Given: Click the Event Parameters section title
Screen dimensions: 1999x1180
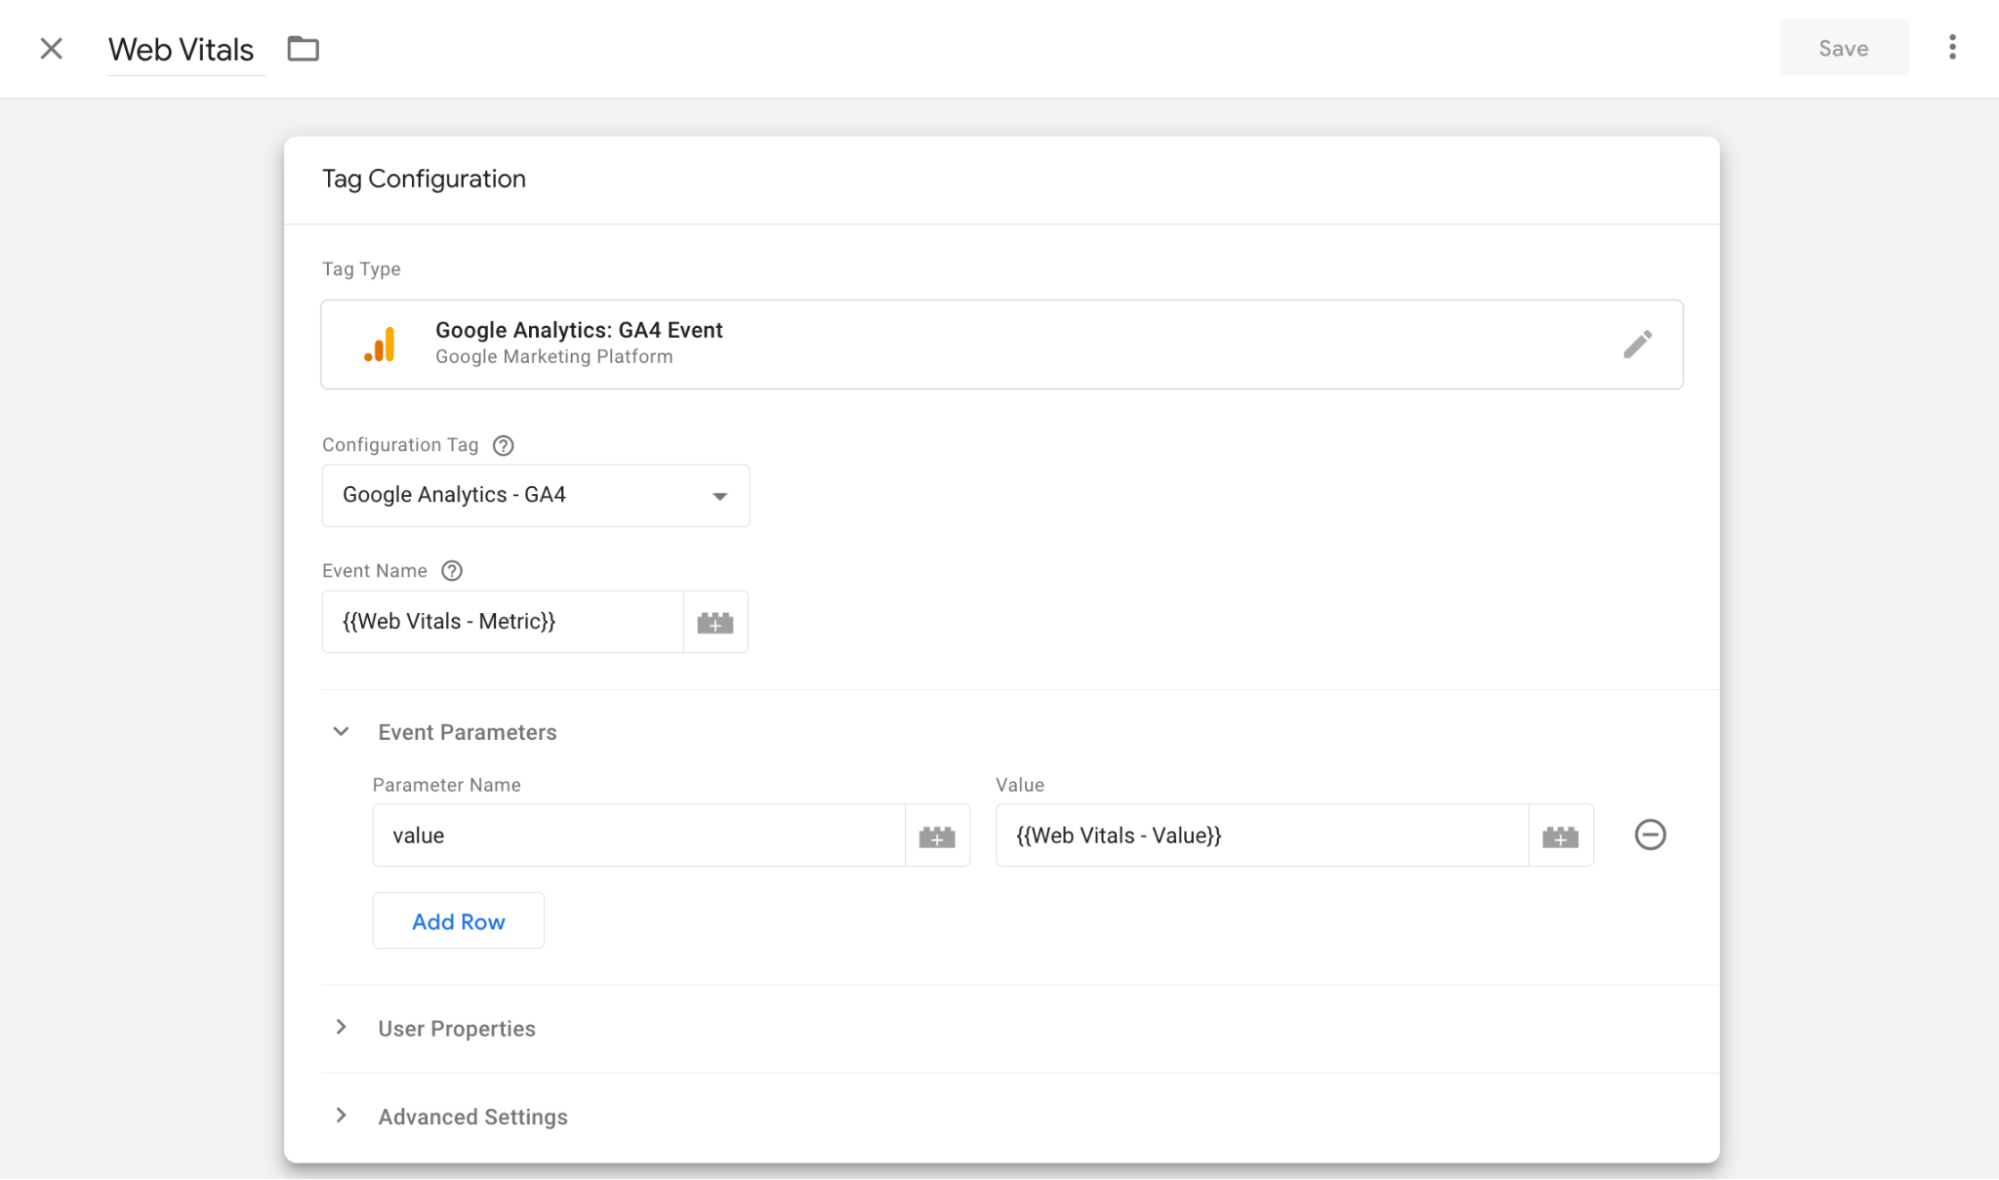Looking at the screenshot, I should pos(467,732).
